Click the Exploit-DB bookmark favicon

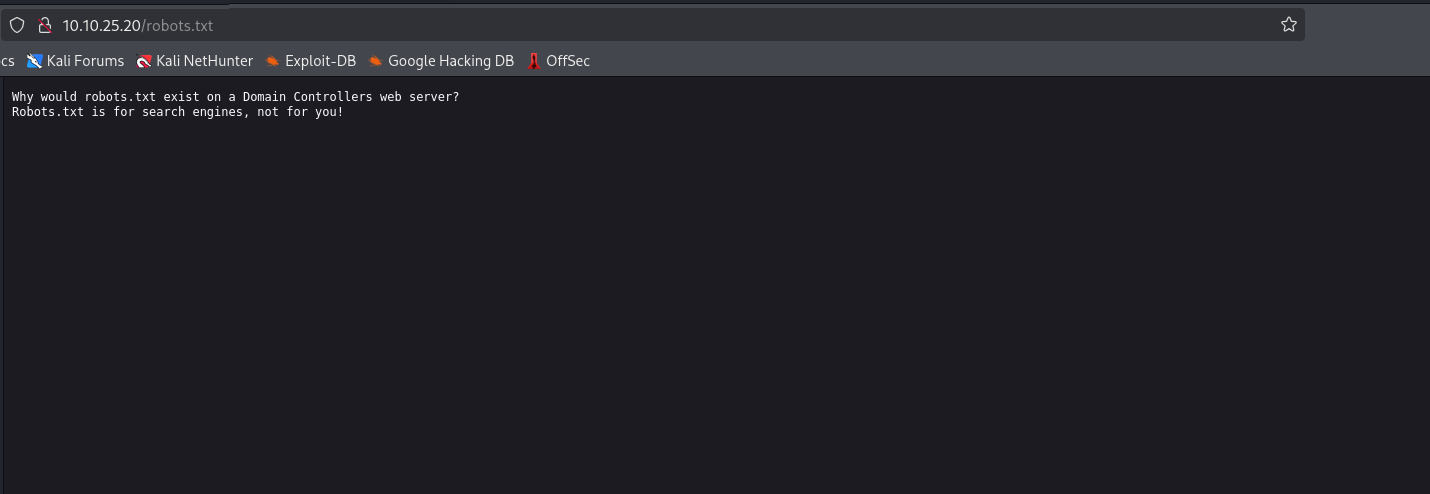tap(273, 61)
